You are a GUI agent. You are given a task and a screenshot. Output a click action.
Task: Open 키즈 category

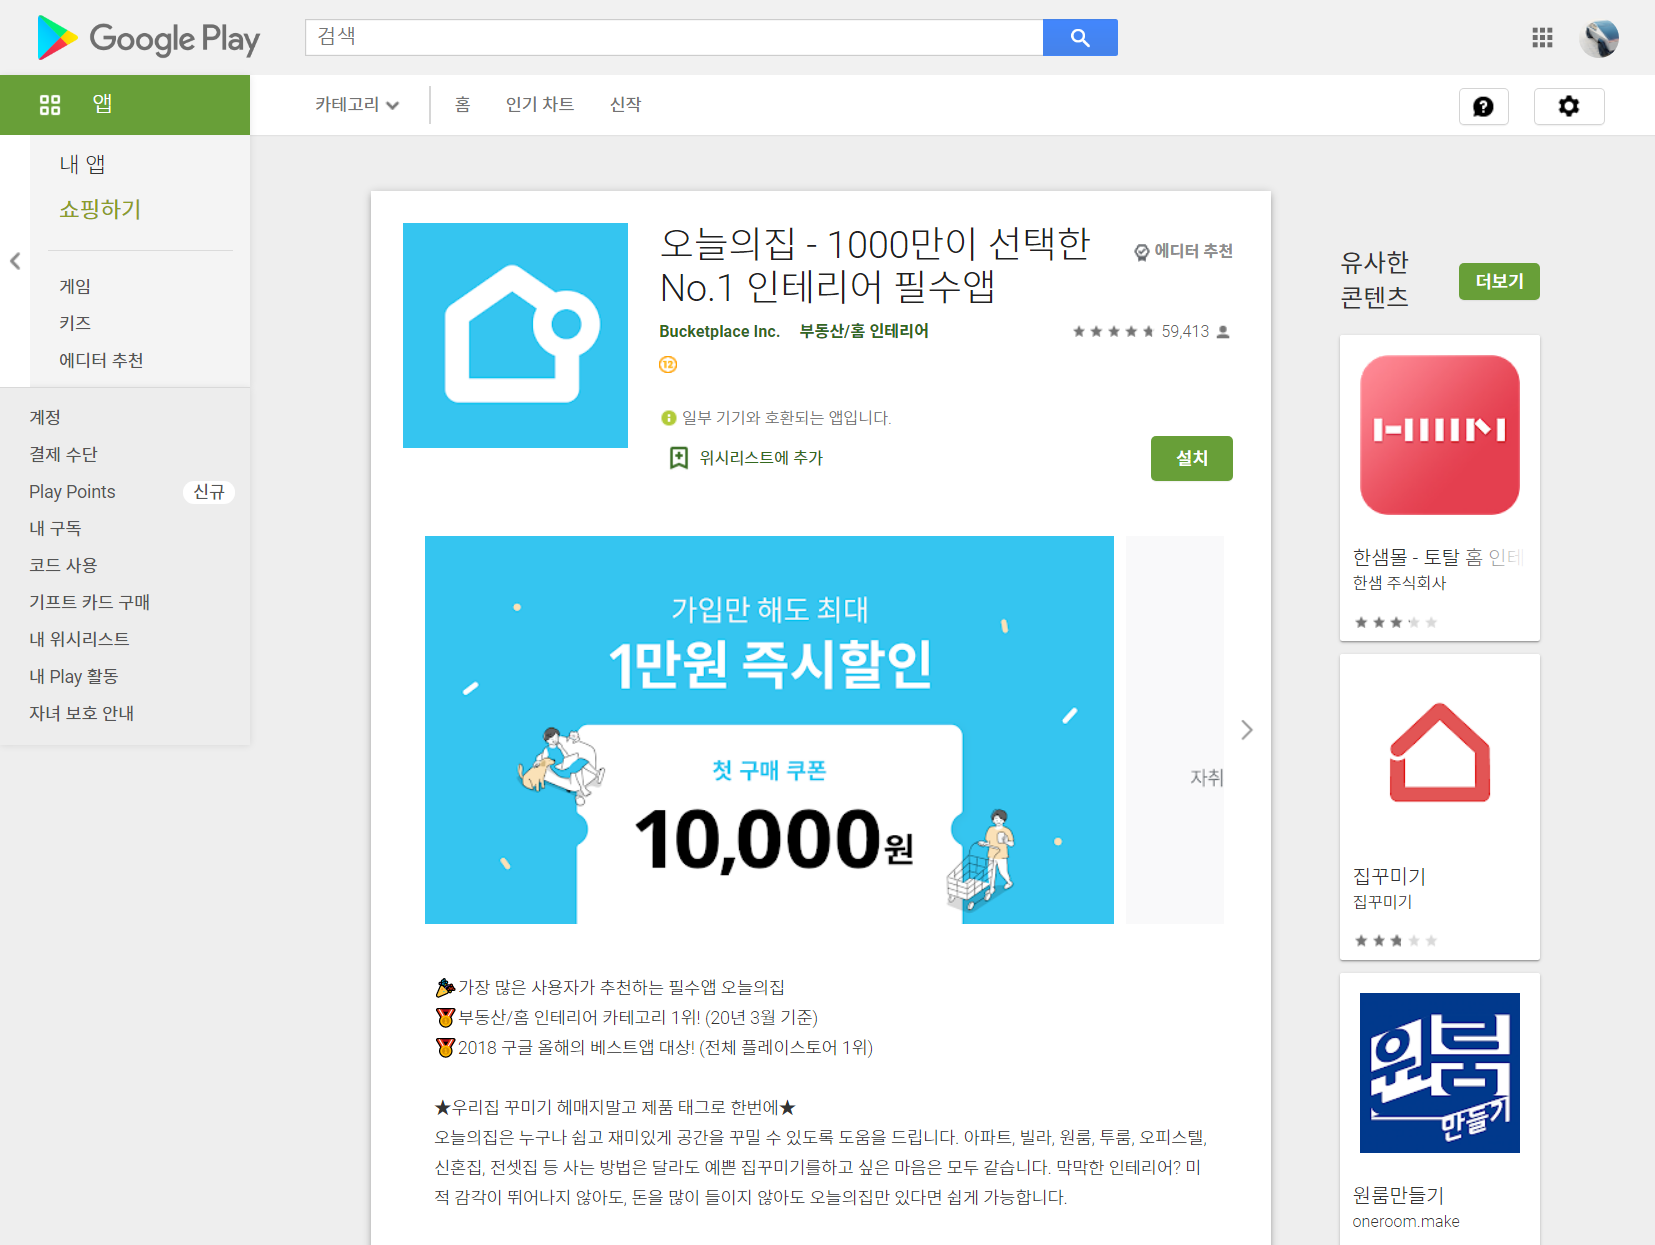(x=75, y=323)
